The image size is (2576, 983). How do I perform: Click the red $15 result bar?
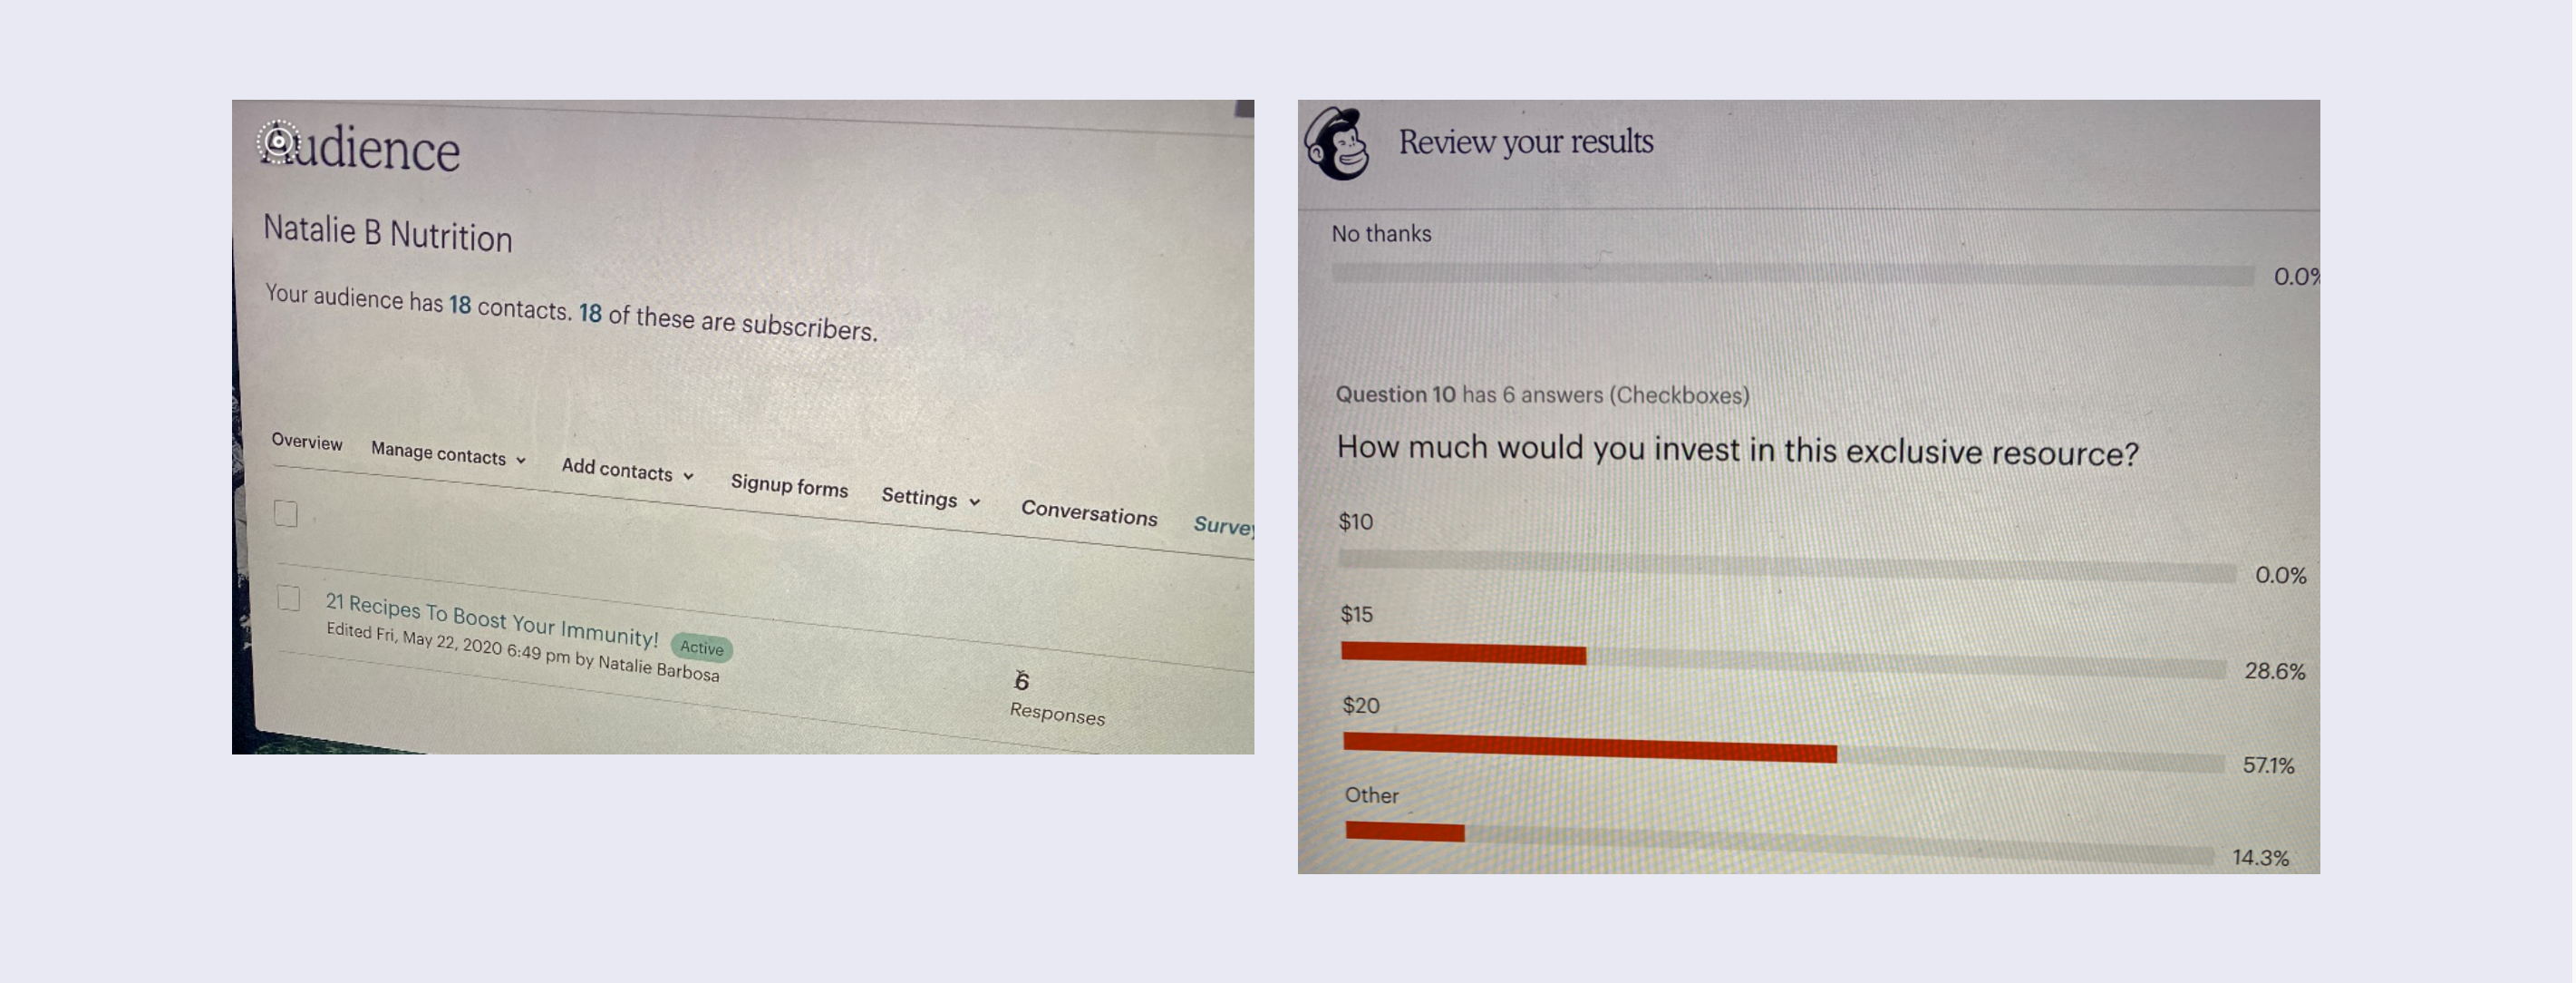(x=1463, y=654)
